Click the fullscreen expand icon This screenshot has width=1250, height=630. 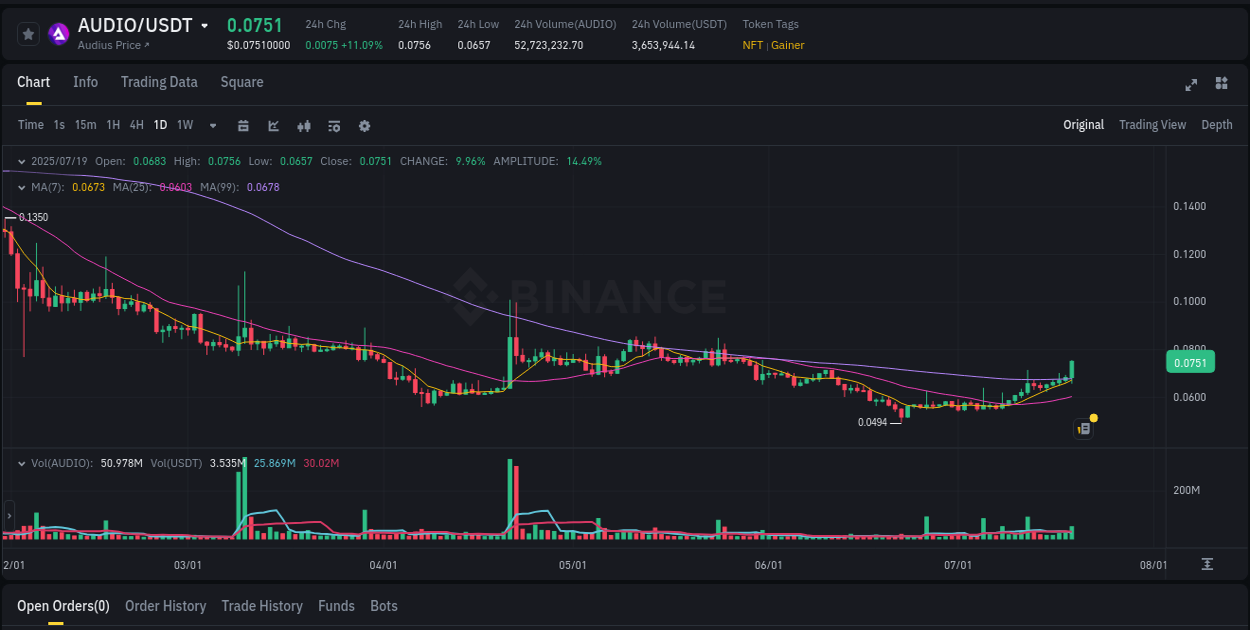pyautogui.click(x=1190, y=85)
